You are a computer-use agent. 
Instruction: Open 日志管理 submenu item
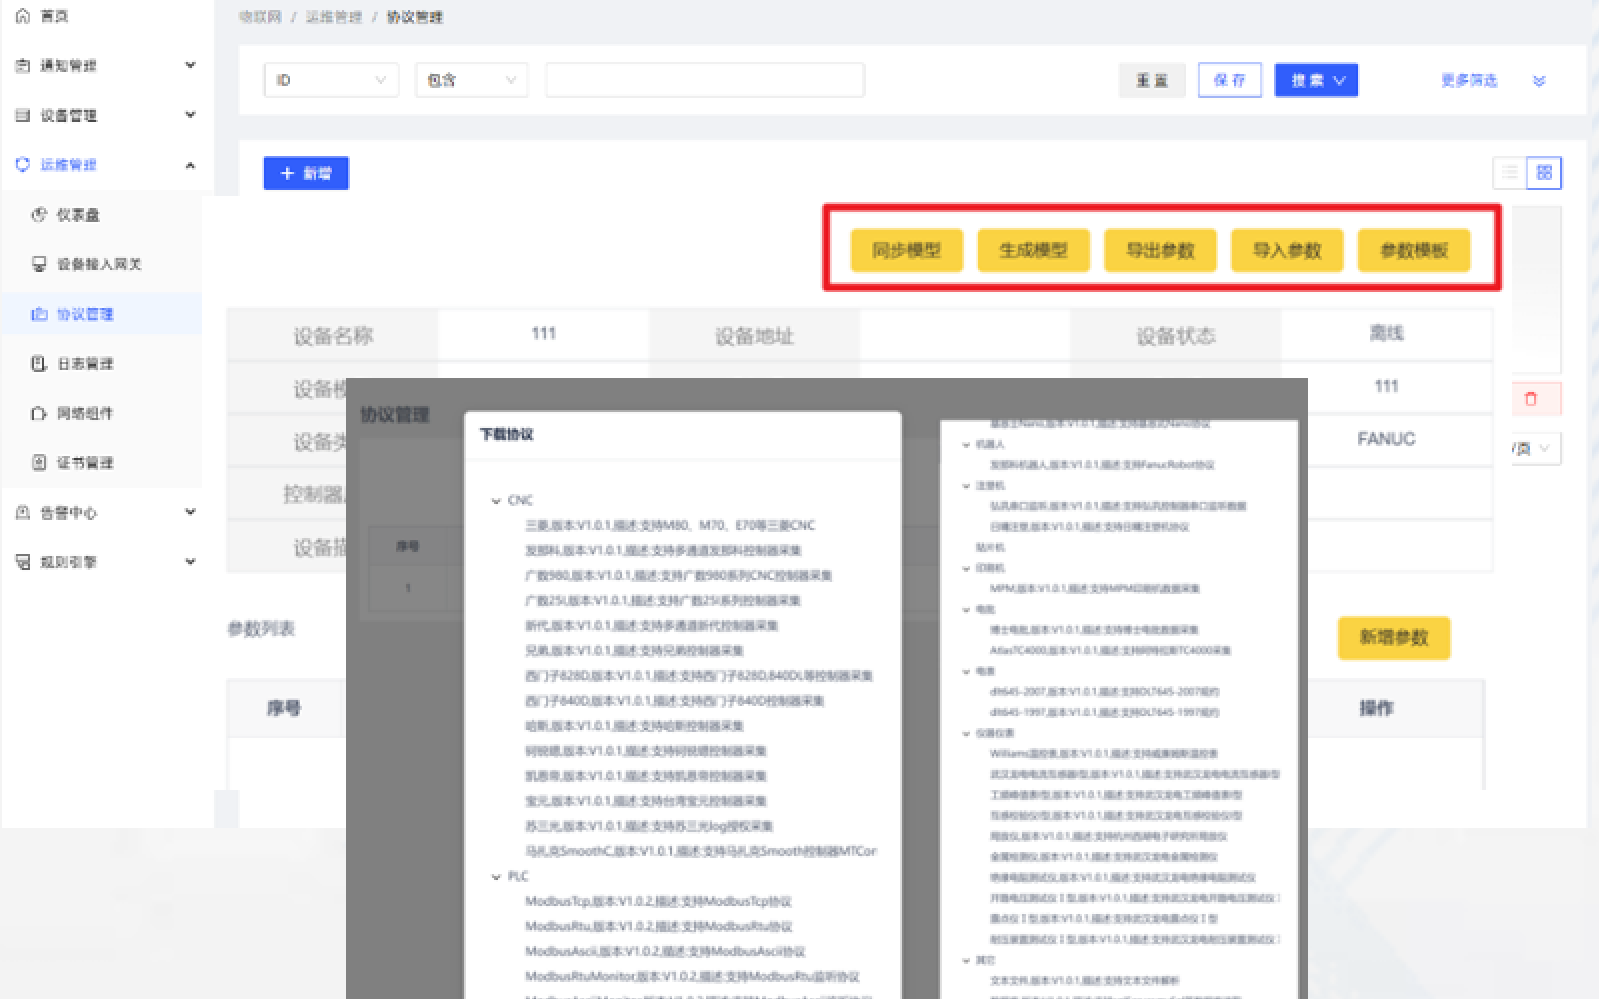[85, 364]
